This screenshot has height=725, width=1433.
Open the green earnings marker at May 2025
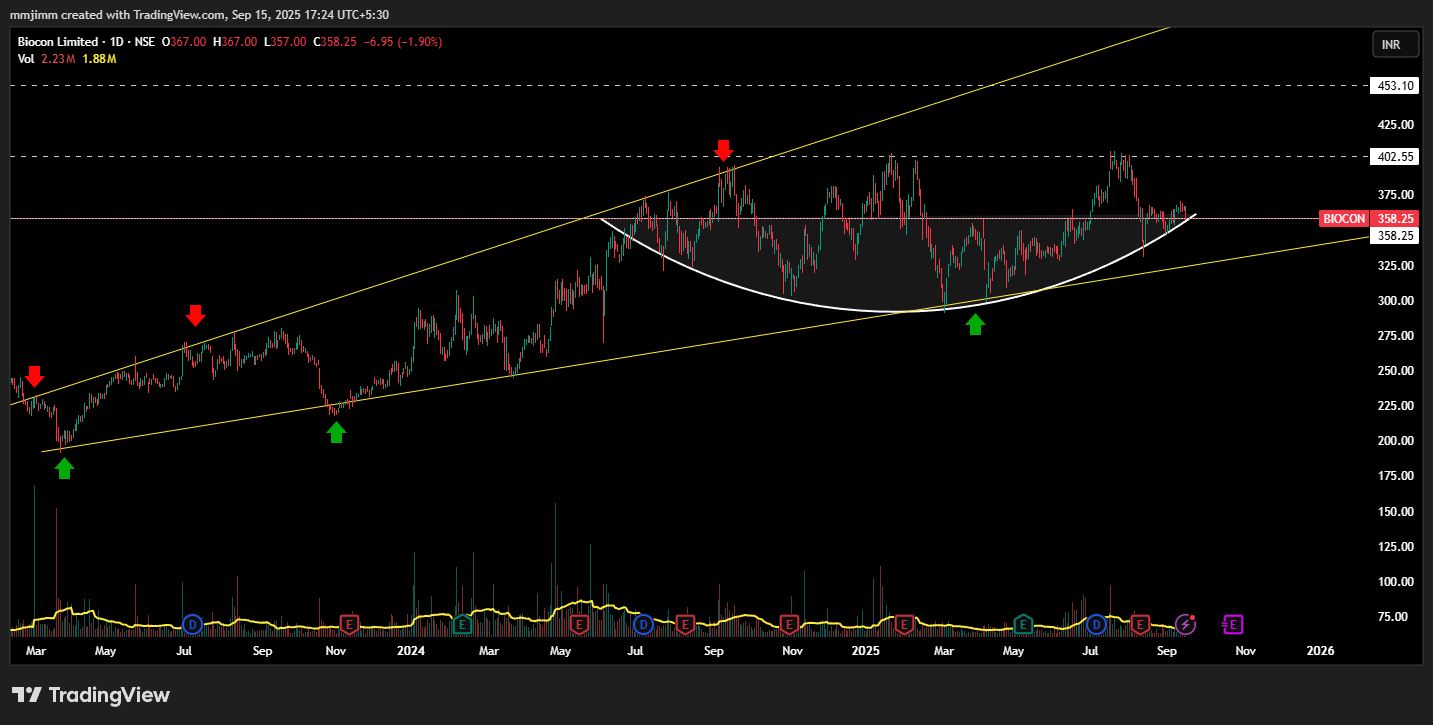click(x=1022, y=624)
